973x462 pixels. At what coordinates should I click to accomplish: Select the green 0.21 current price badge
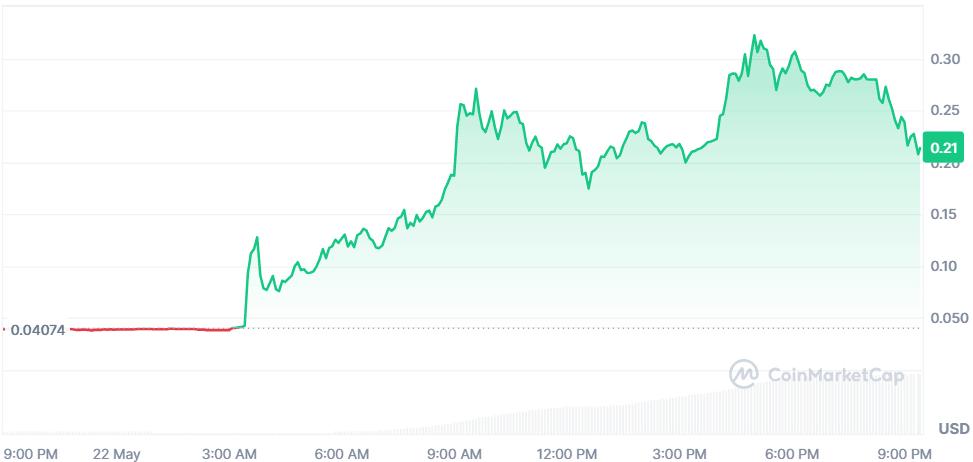pyautogui.click(x=944, y=149)
